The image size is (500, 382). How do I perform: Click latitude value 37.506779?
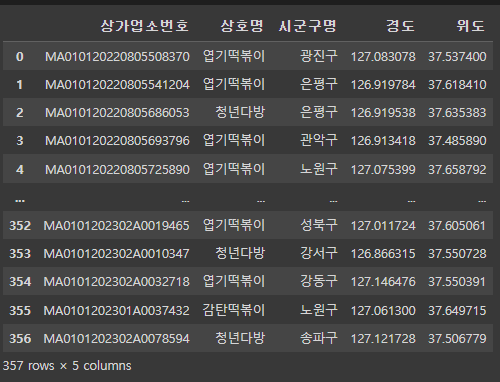click(457, 339)
